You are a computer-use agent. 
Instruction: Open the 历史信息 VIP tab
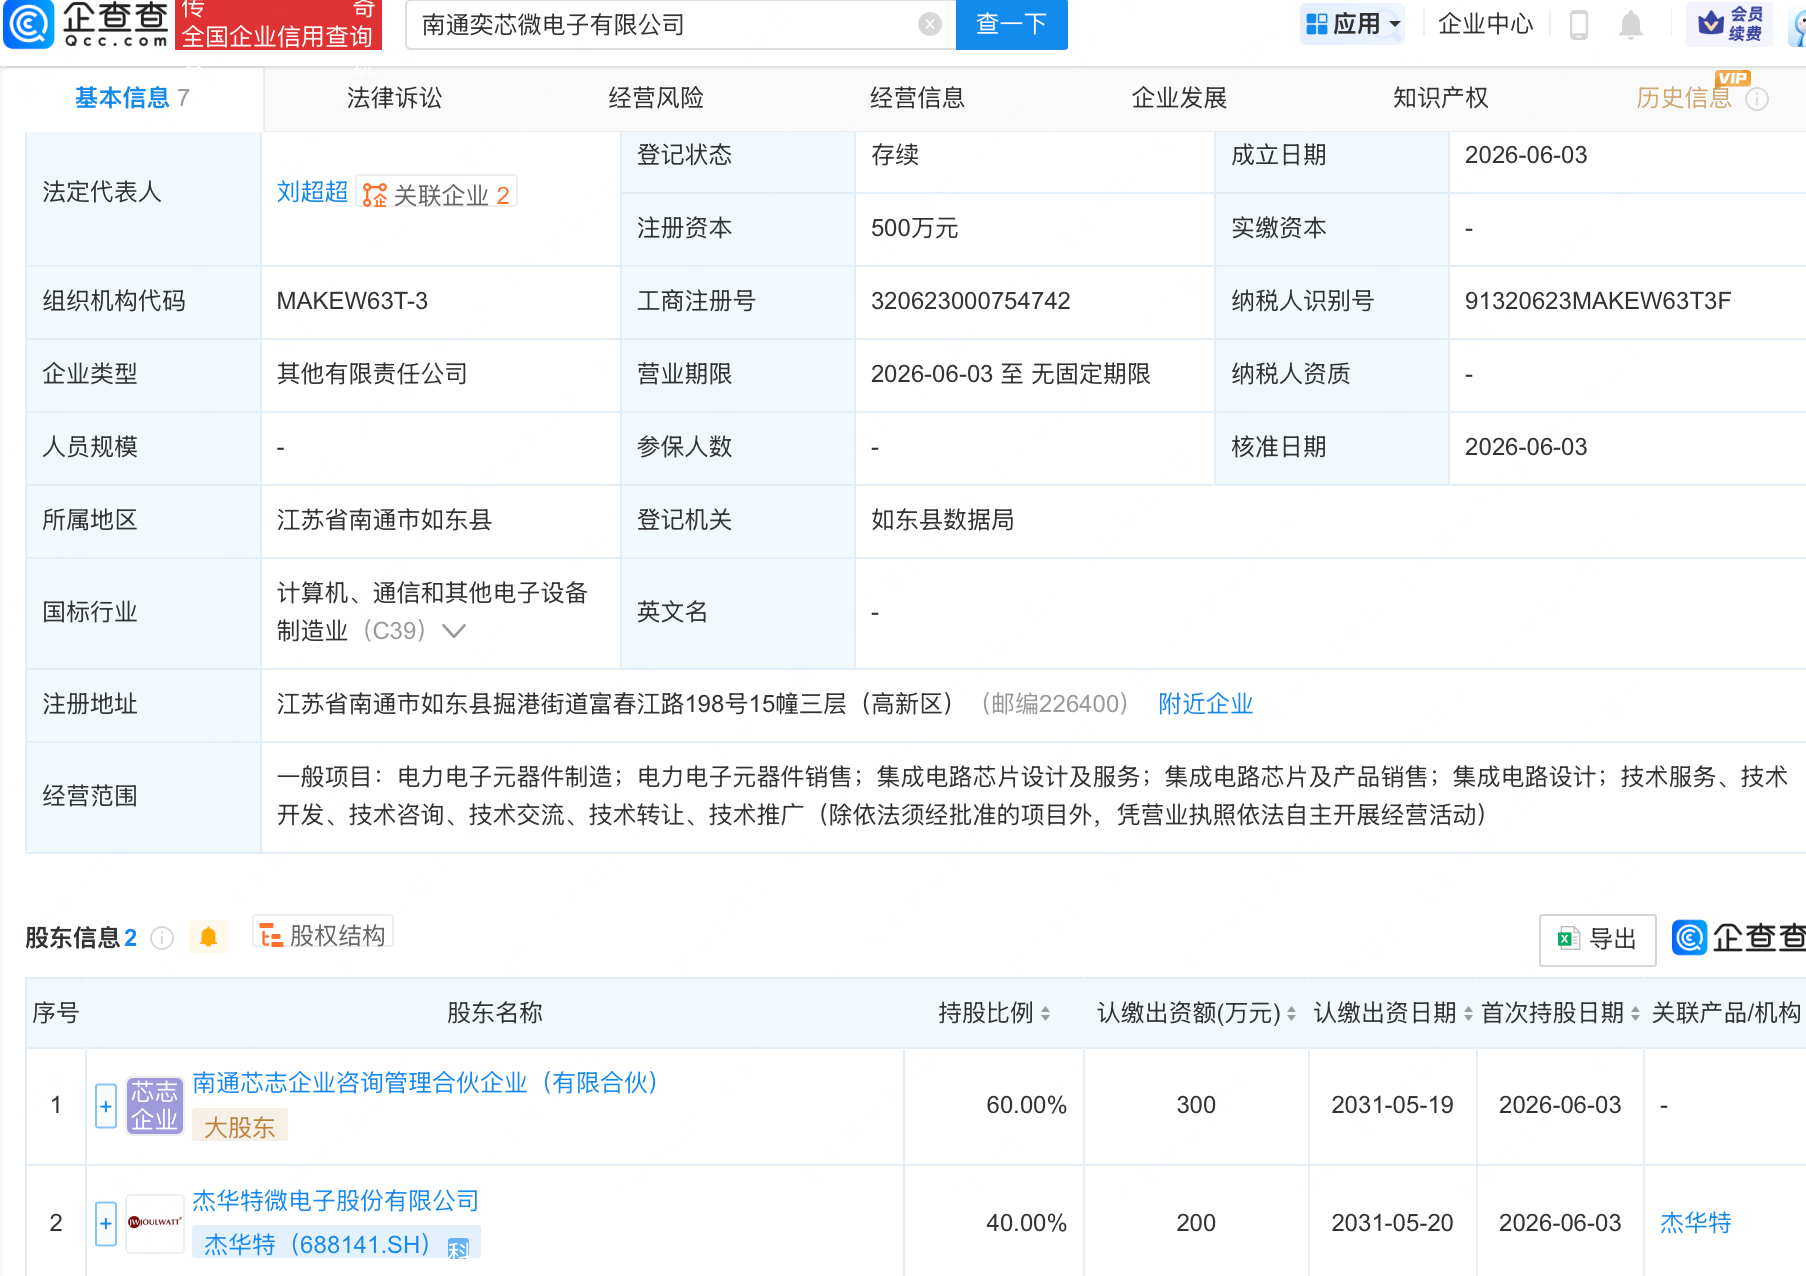(x=1684, y=98)
